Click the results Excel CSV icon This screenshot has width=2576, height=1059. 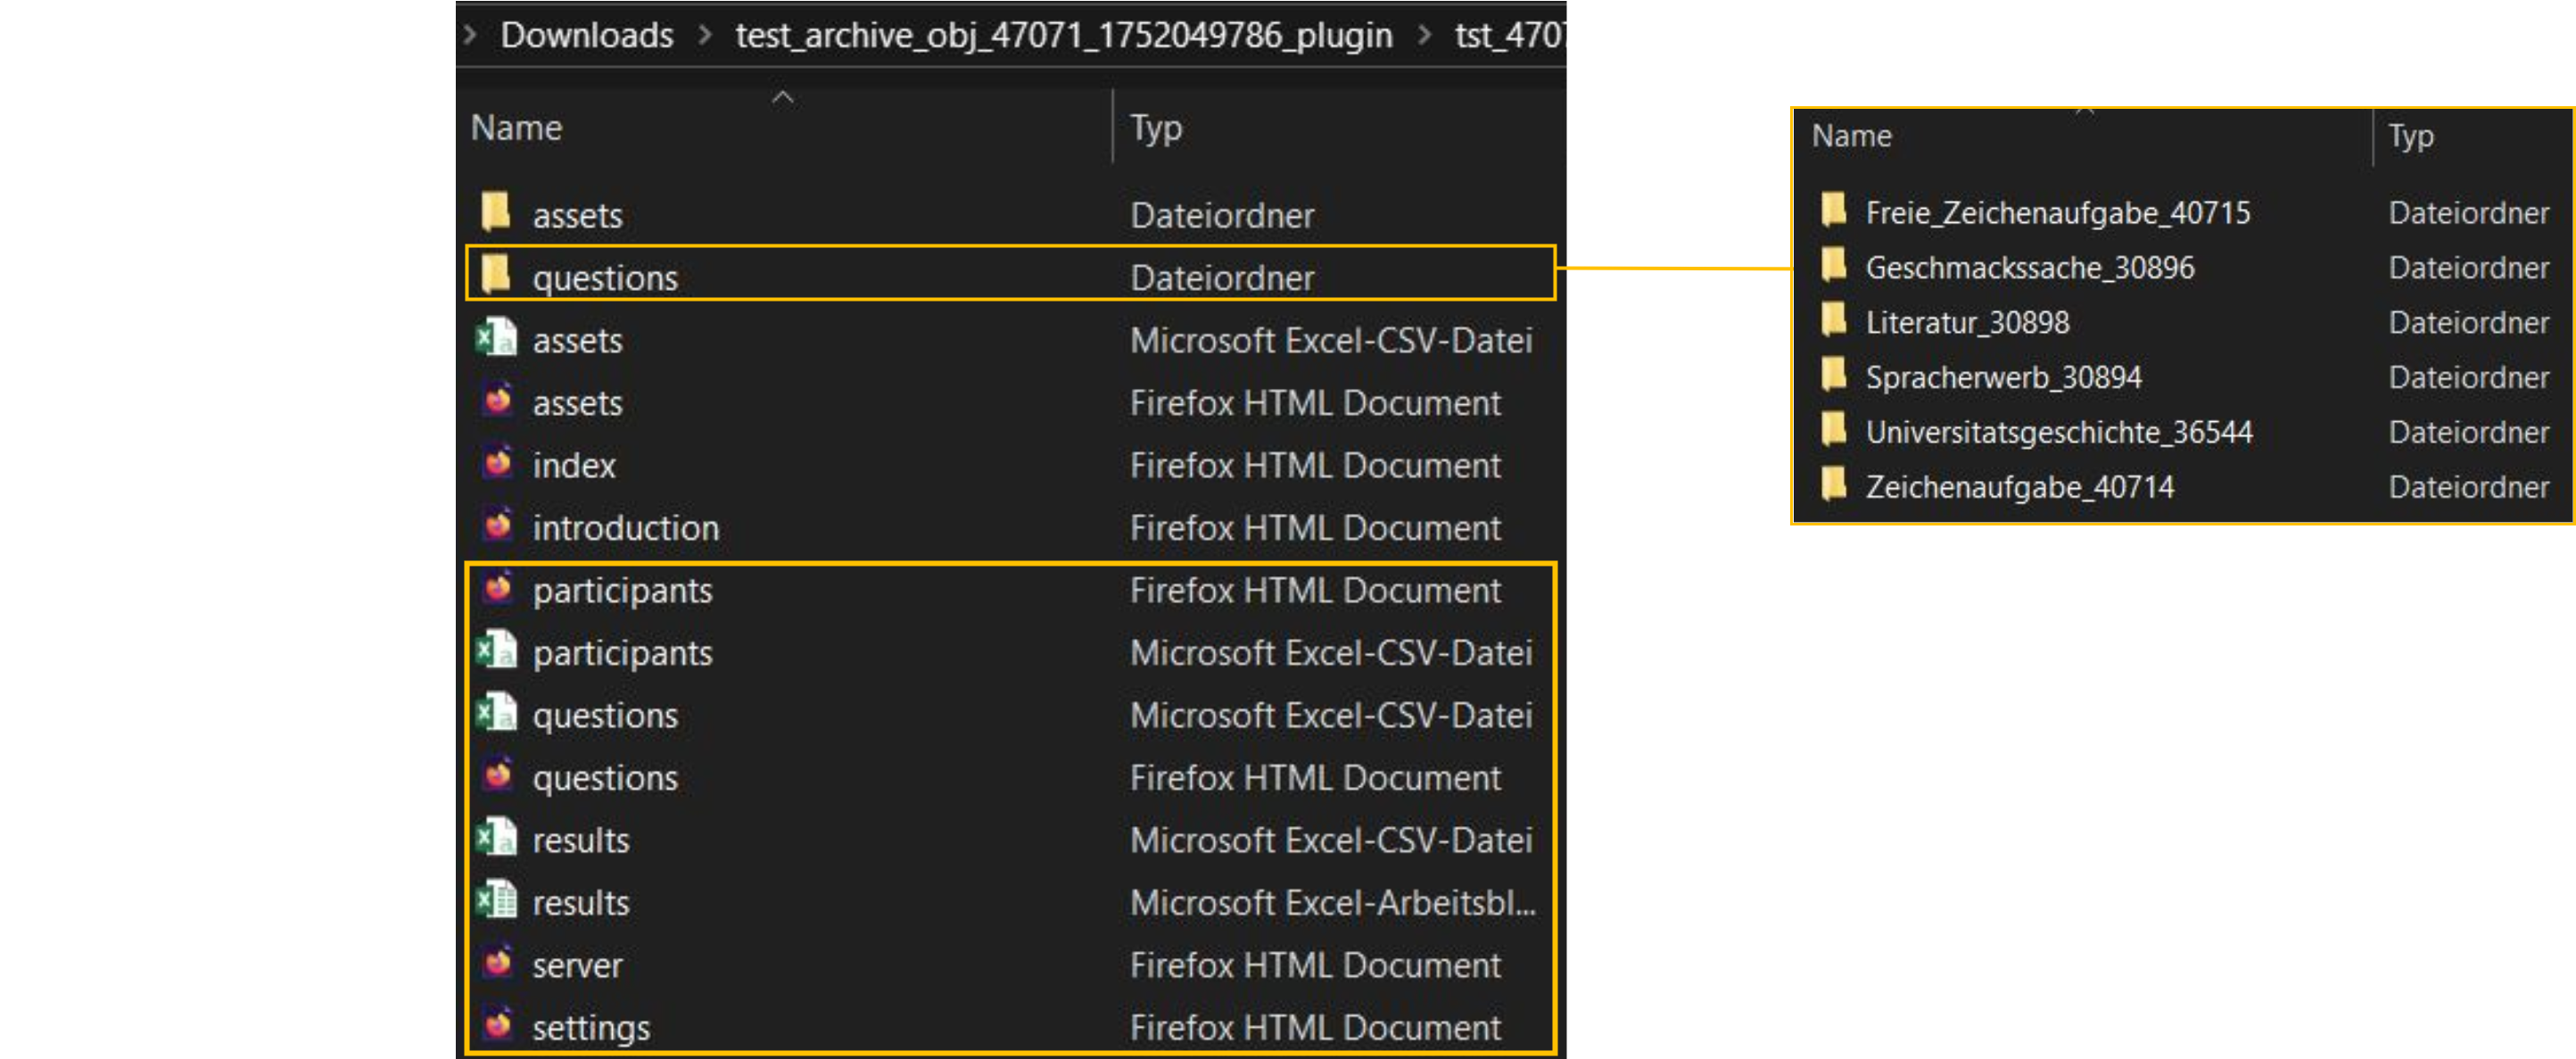[x=496, y=838]
